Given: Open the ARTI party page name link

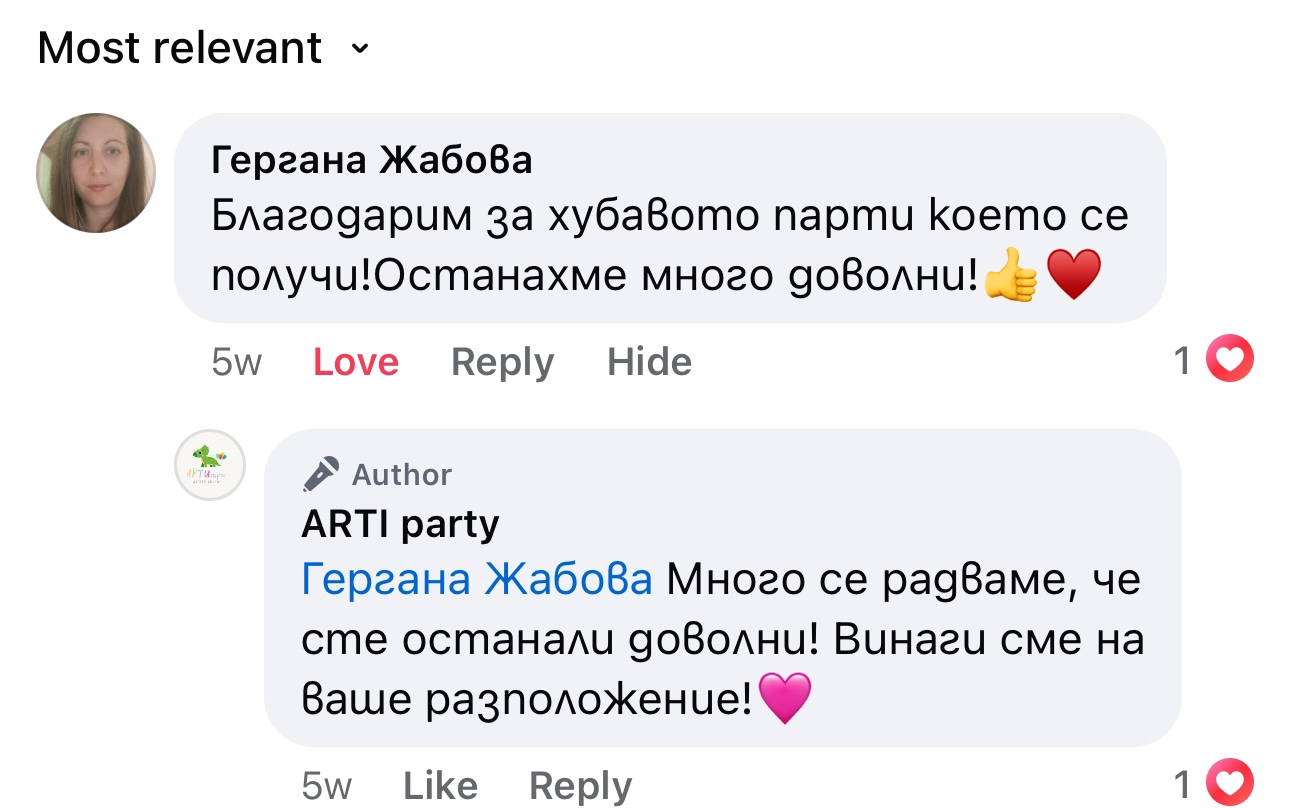Looking at the screenshot, I should coord(400,523).
